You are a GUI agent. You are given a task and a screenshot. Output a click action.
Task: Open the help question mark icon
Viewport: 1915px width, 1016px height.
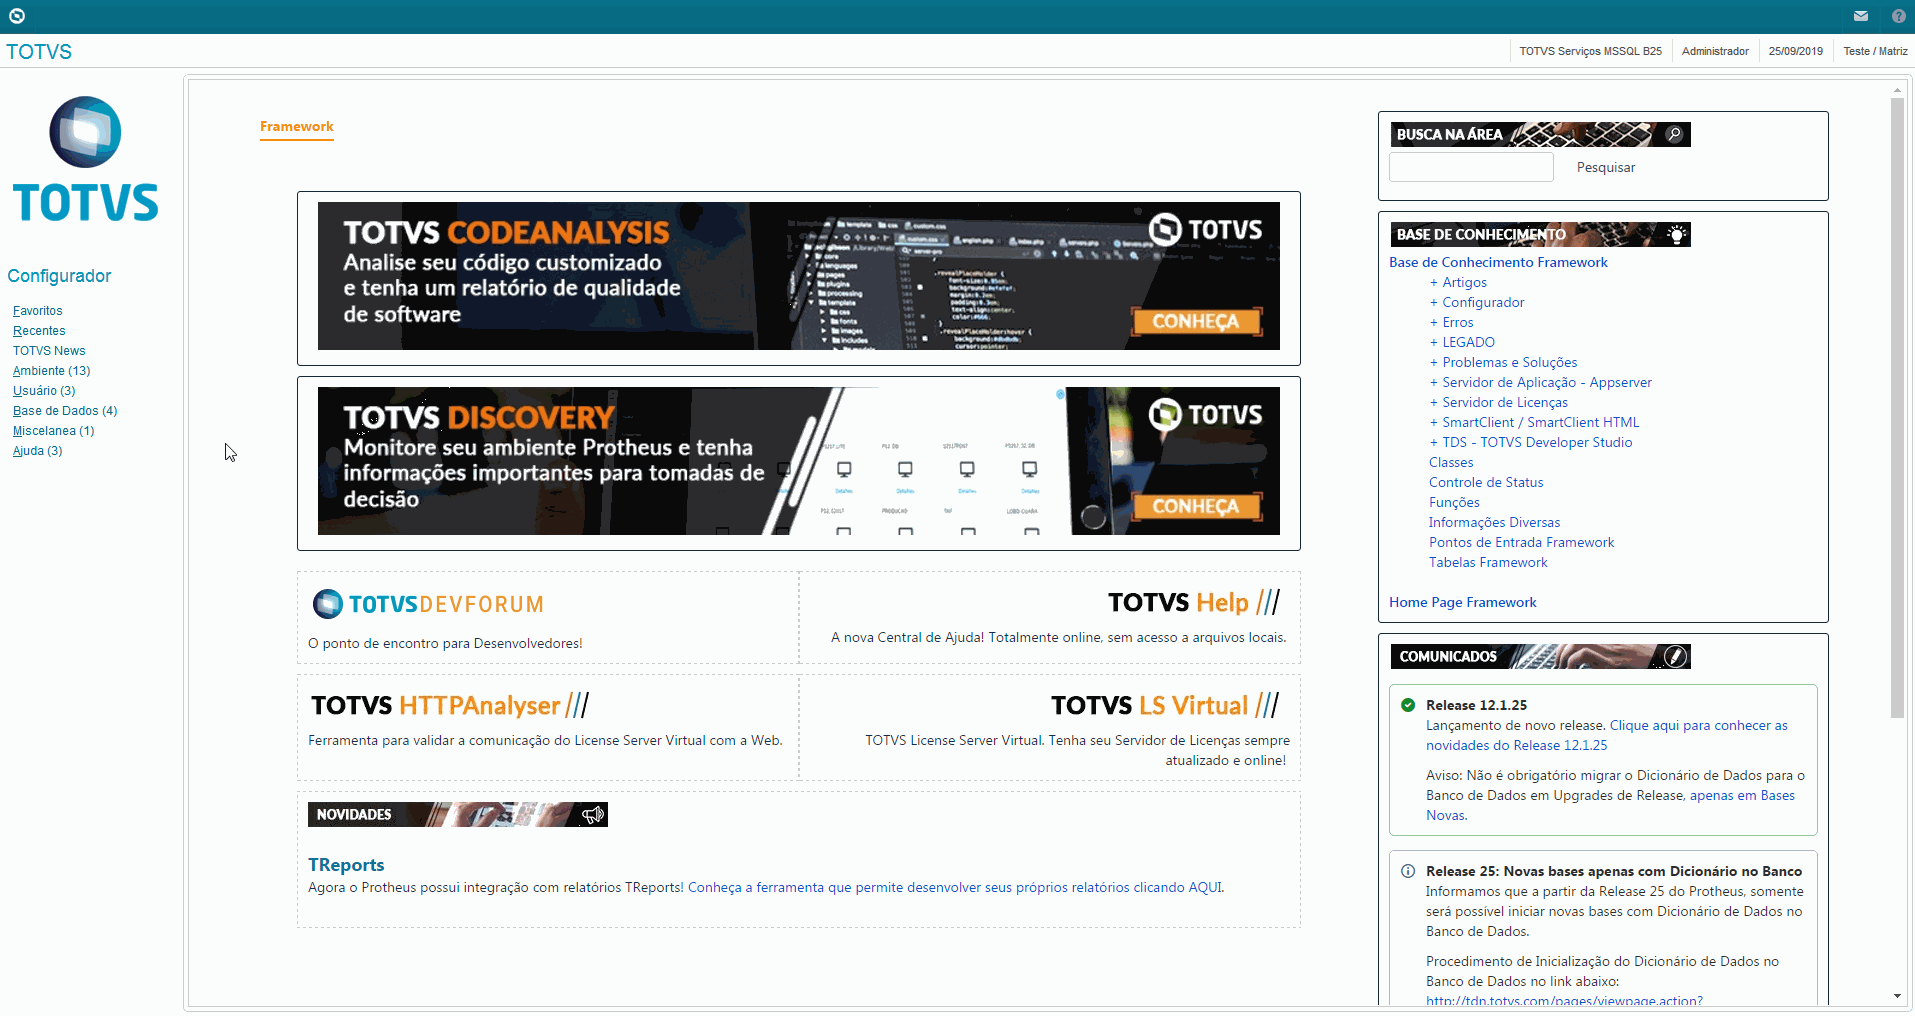[1899, 16]
